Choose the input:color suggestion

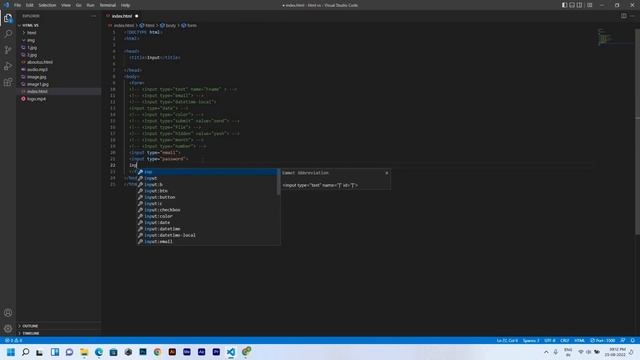coord(207,216)
